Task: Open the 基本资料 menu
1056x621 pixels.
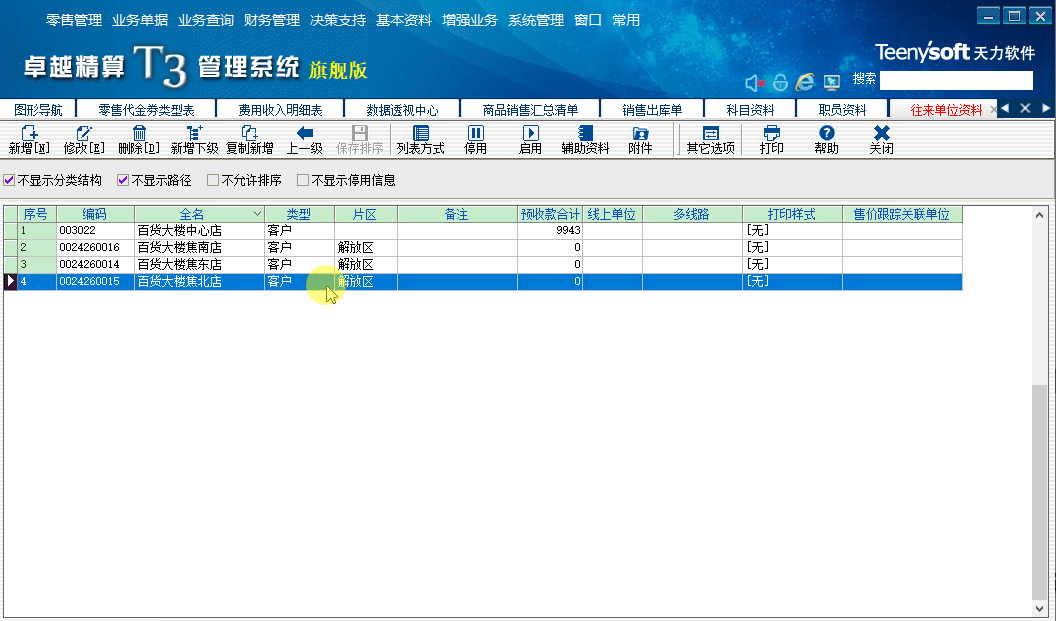Action: (403, 18)
